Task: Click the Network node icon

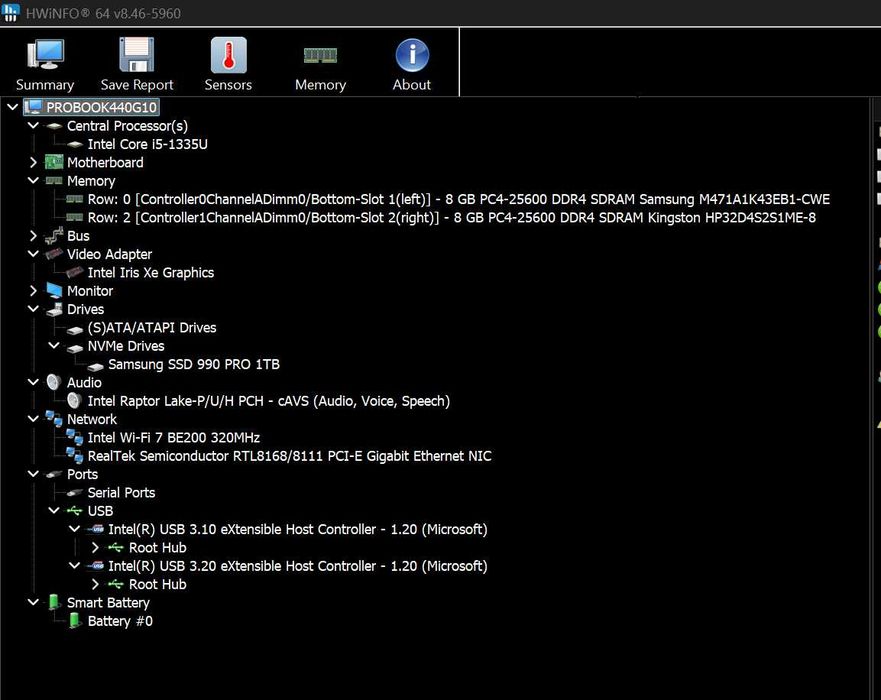Action: point(54,419)
